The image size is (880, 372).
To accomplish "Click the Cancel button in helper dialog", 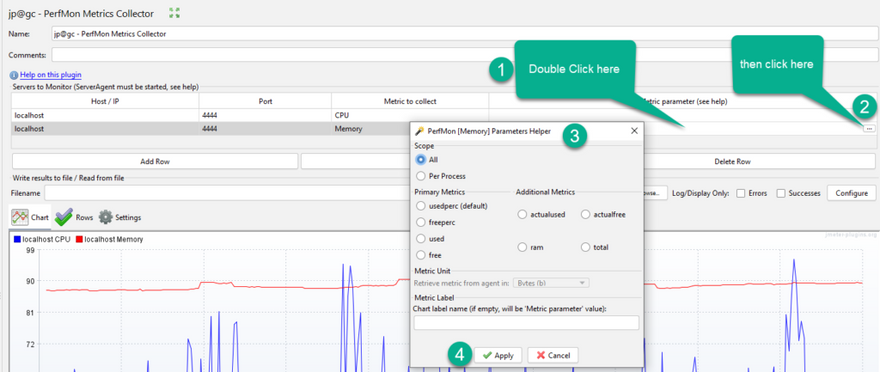I will [x=553, y=355].
